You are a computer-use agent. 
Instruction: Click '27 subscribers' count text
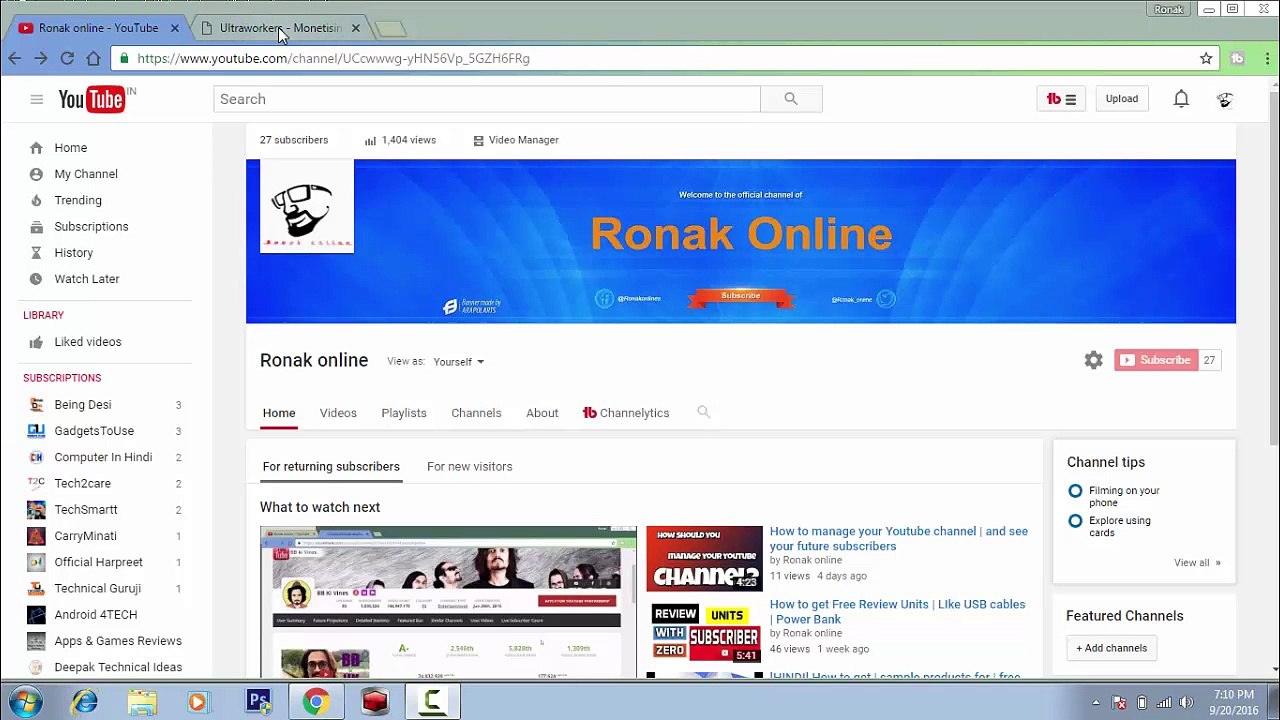(x=294, y=140)
